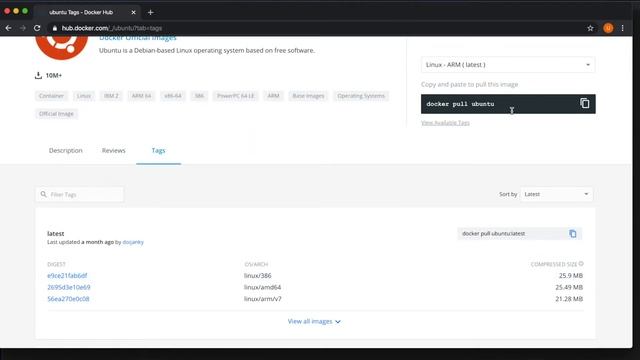Click the ARM tag chip
Viewport: 640px width, 360px height.
pyautogui.click(x=273, y=96)
